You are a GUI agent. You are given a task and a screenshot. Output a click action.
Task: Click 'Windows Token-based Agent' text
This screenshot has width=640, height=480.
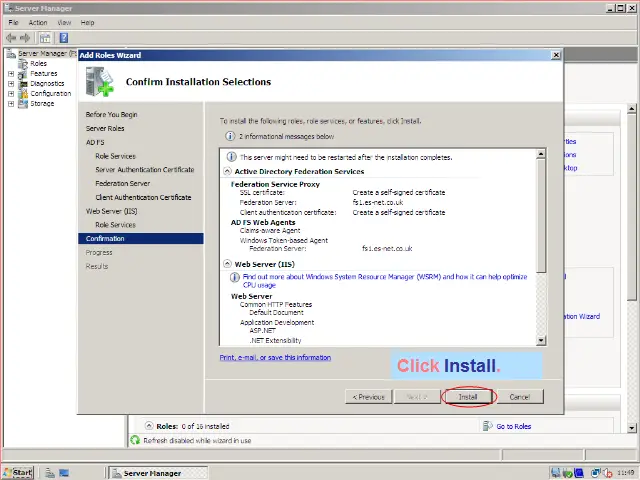point(284,240)
